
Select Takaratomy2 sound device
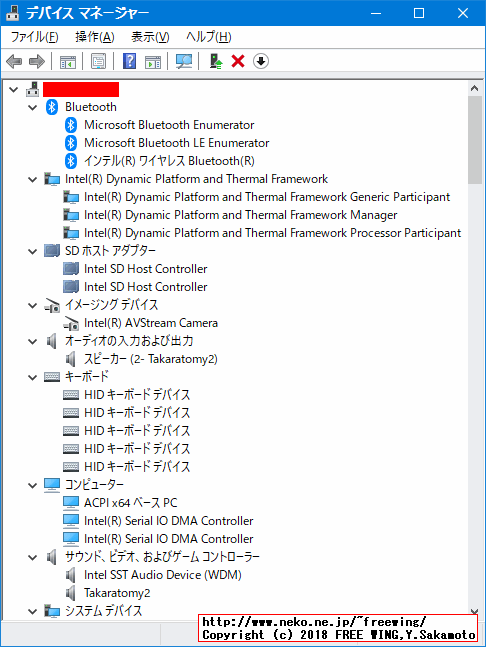(117, 593)
